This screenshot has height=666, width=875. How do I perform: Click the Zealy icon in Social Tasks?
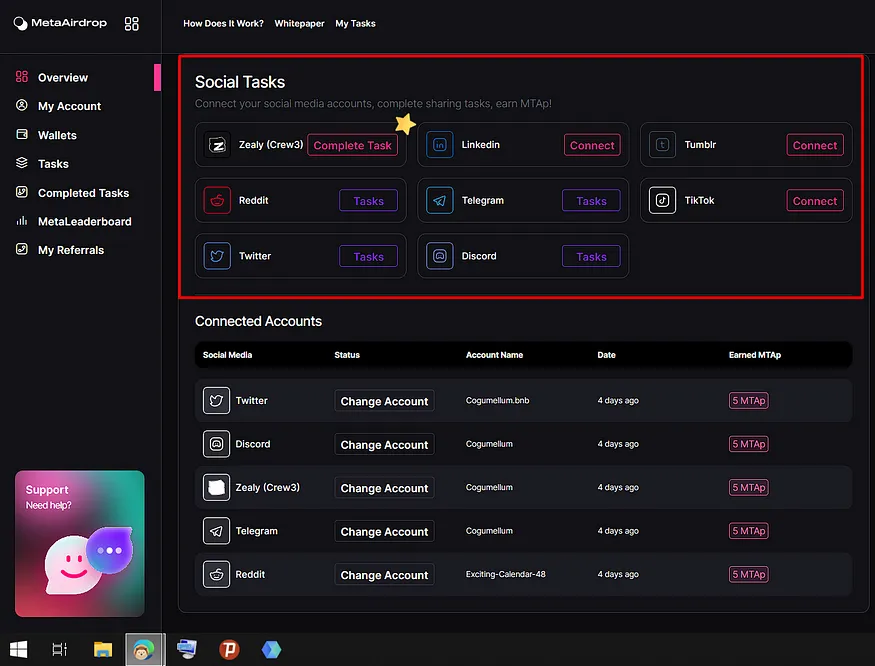tap(217, 145)
